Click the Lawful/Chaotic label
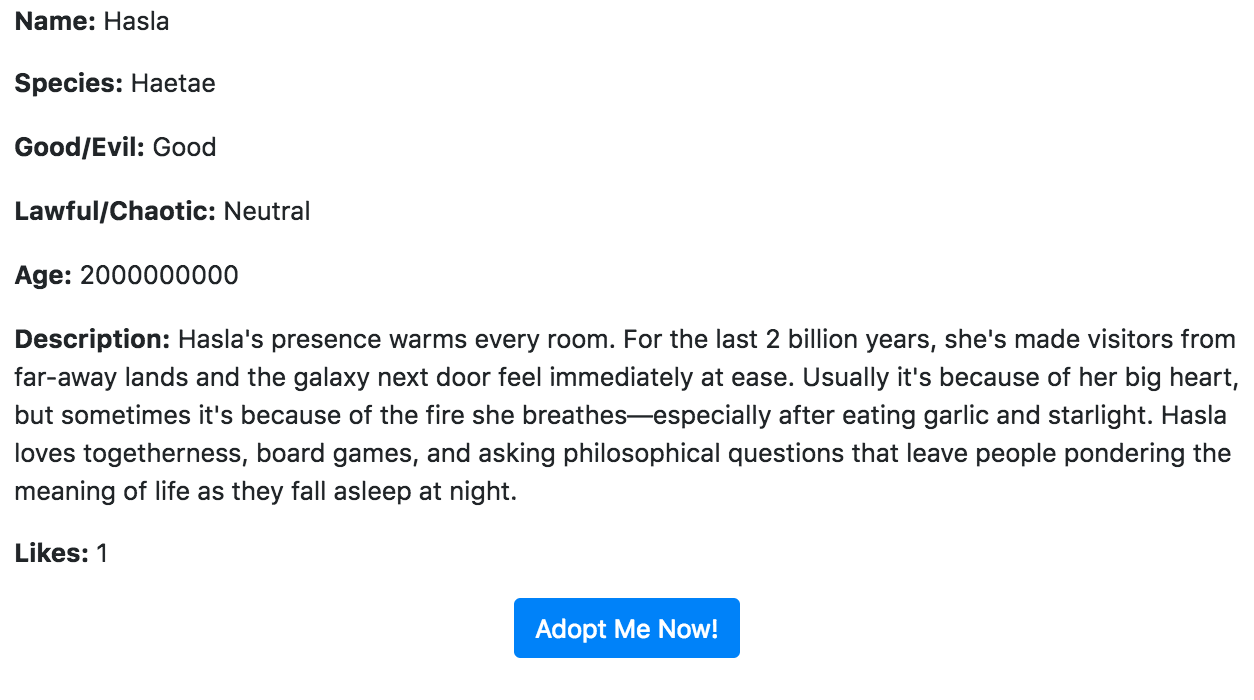This screenshot has height=700, width=1254. point(116,212)
